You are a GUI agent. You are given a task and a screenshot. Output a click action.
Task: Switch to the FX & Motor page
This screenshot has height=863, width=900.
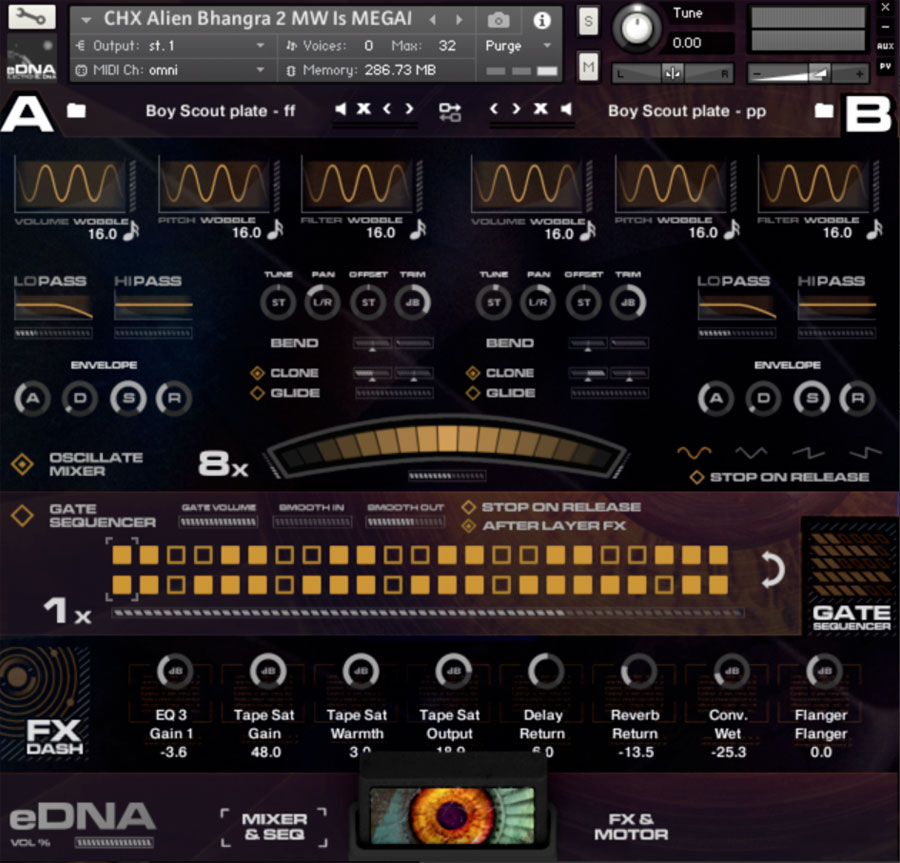coord(631,827)
